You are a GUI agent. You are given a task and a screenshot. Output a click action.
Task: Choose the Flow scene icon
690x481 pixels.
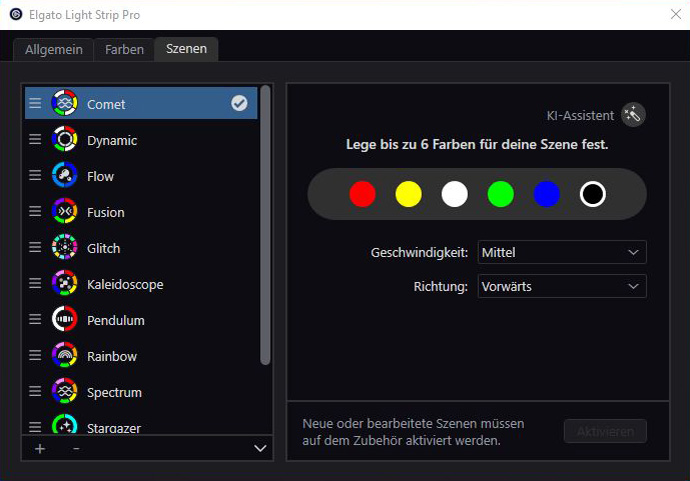(65, 176)
